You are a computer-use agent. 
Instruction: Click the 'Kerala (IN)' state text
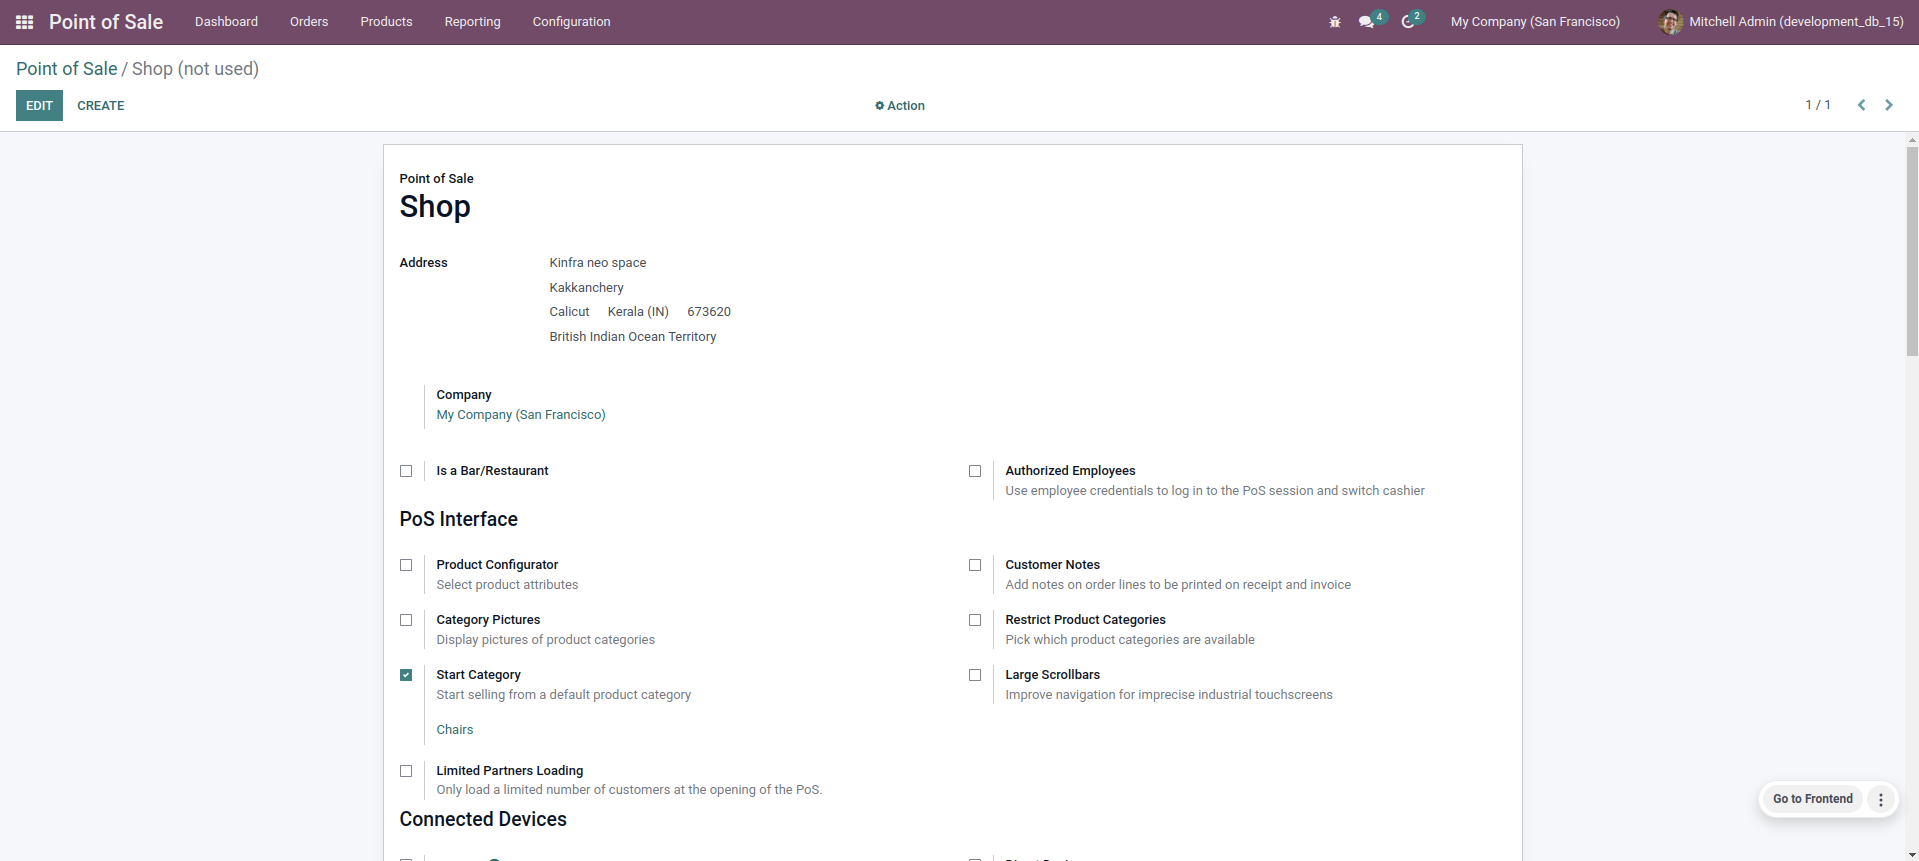(x=638, y=312)
